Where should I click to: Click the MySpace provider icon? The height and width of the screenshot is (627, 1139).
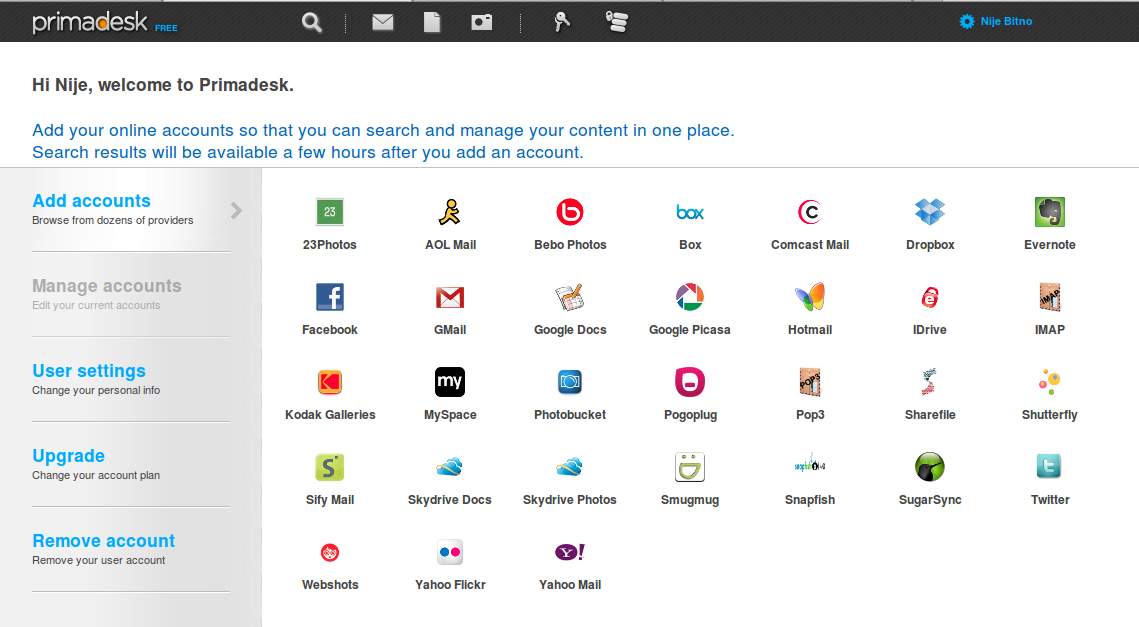(450, 382)
